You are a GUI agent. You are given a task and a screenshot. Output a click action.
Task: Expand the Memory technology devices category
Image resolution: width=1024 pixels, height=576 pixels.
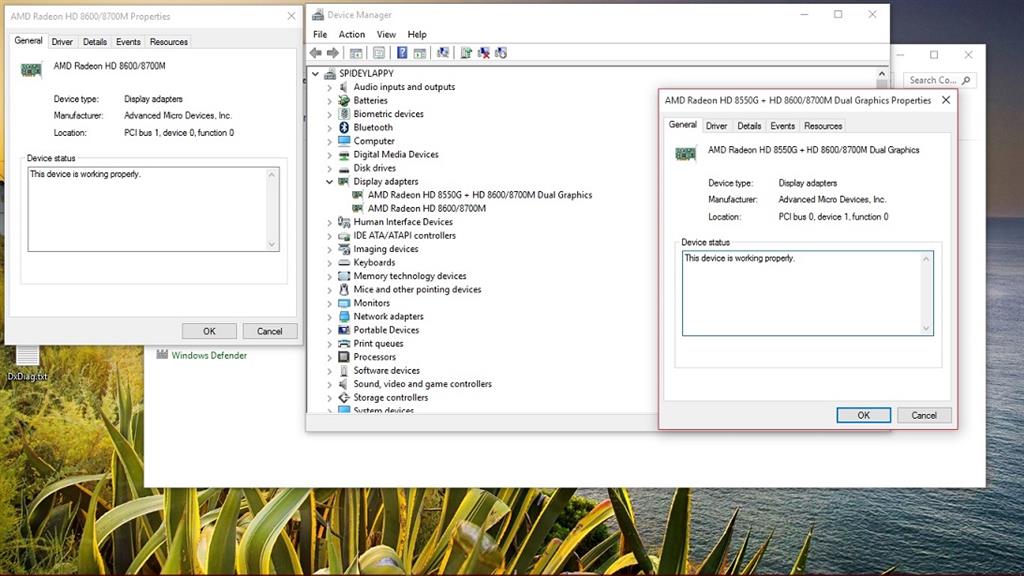click(x=330, y=276)
